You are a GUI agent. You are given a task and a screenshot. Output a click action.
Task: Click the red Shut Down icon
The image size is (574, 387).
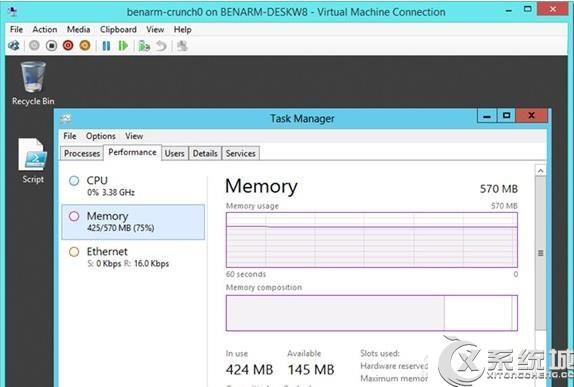(x=68, y=46)
